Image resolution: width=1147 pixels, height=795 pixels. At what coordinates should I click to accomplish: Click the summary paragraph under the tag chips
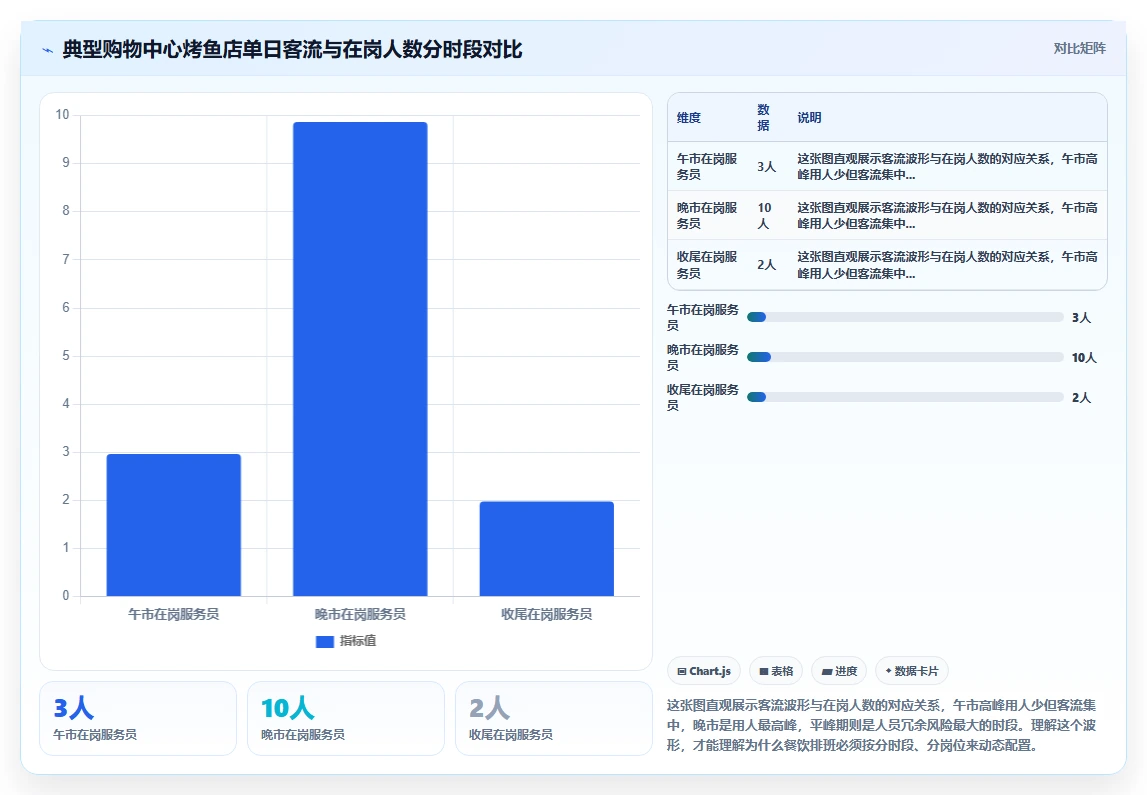coord(881,726)
